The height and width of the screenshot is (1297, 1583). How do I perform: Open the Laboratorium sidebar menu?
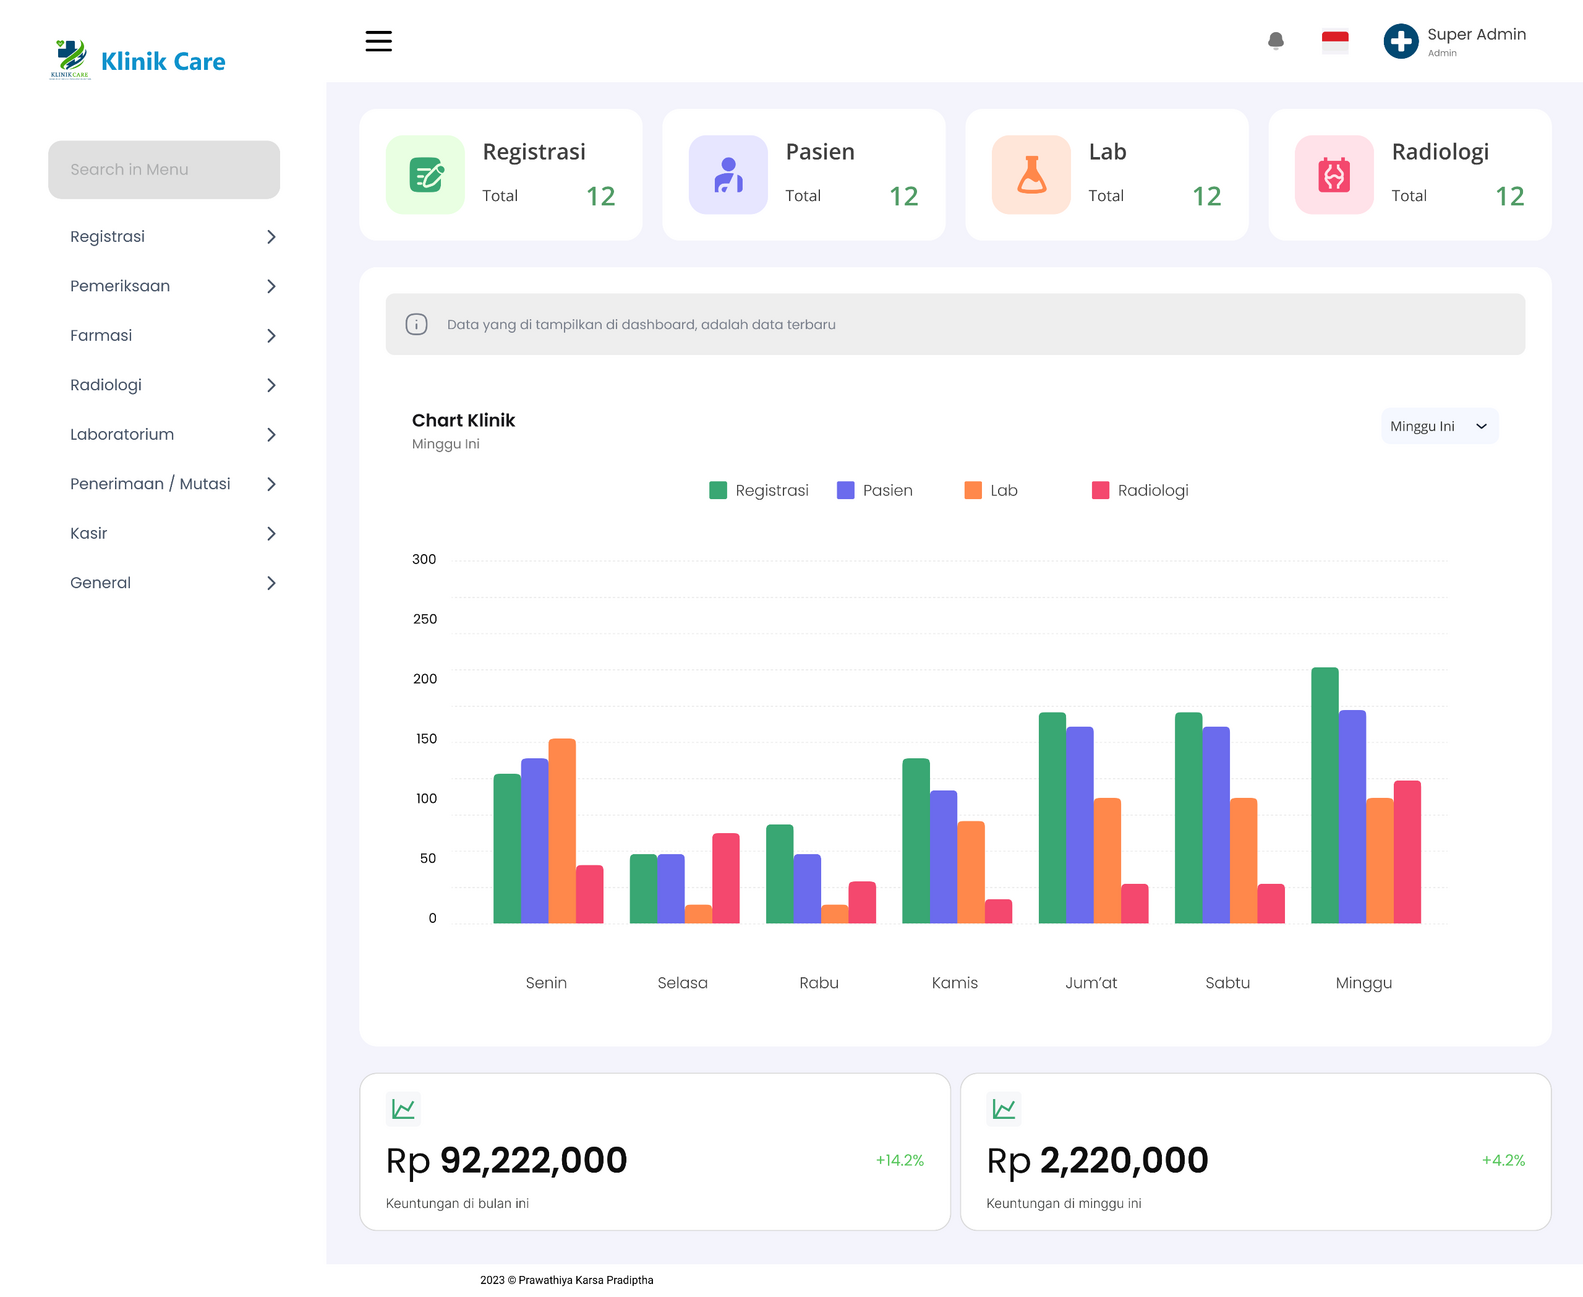[122, 434]
